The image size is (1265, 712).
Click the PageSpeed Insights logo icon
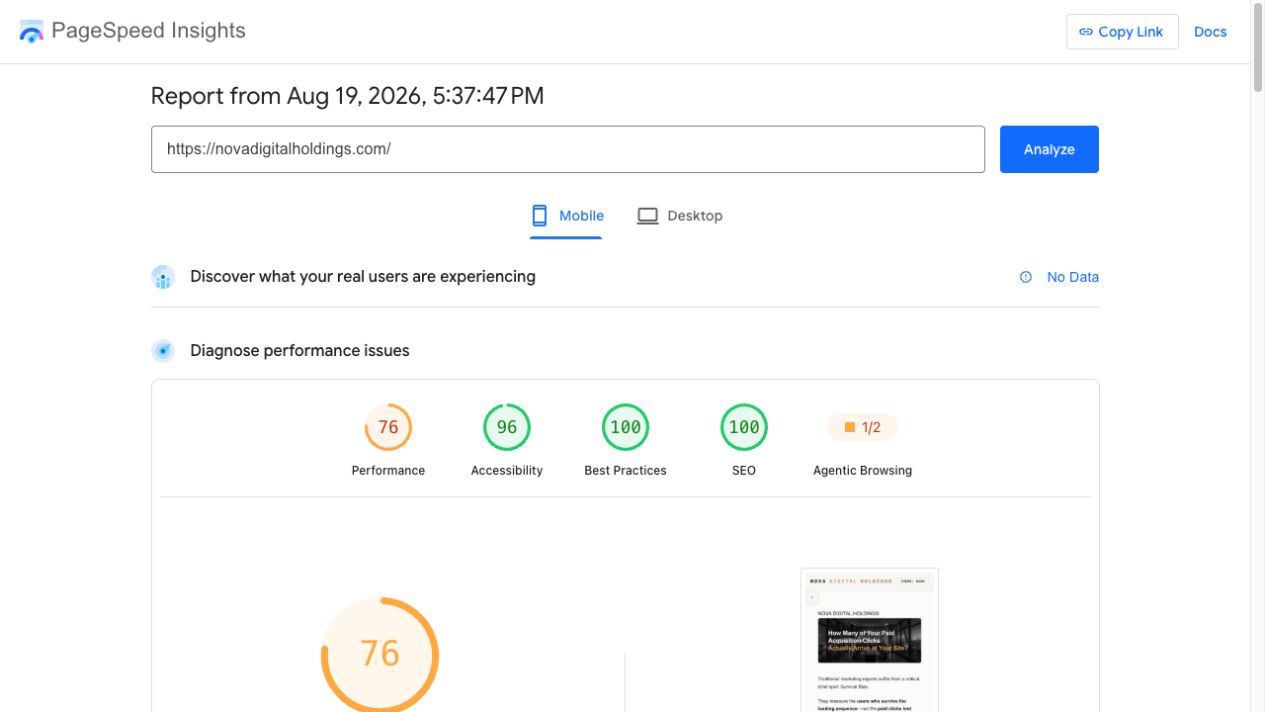[x=31, y=31]
